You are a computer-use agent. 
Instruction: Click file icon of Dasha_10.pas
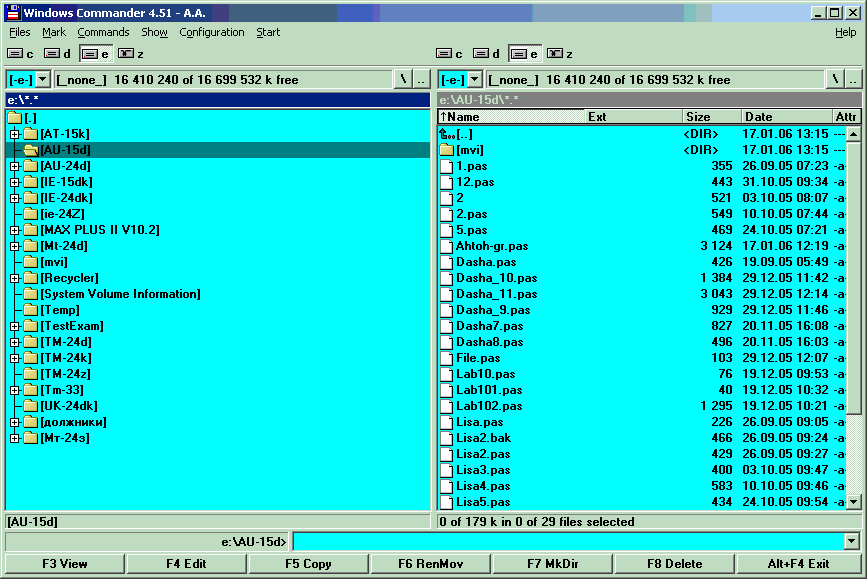coord(446,278)
